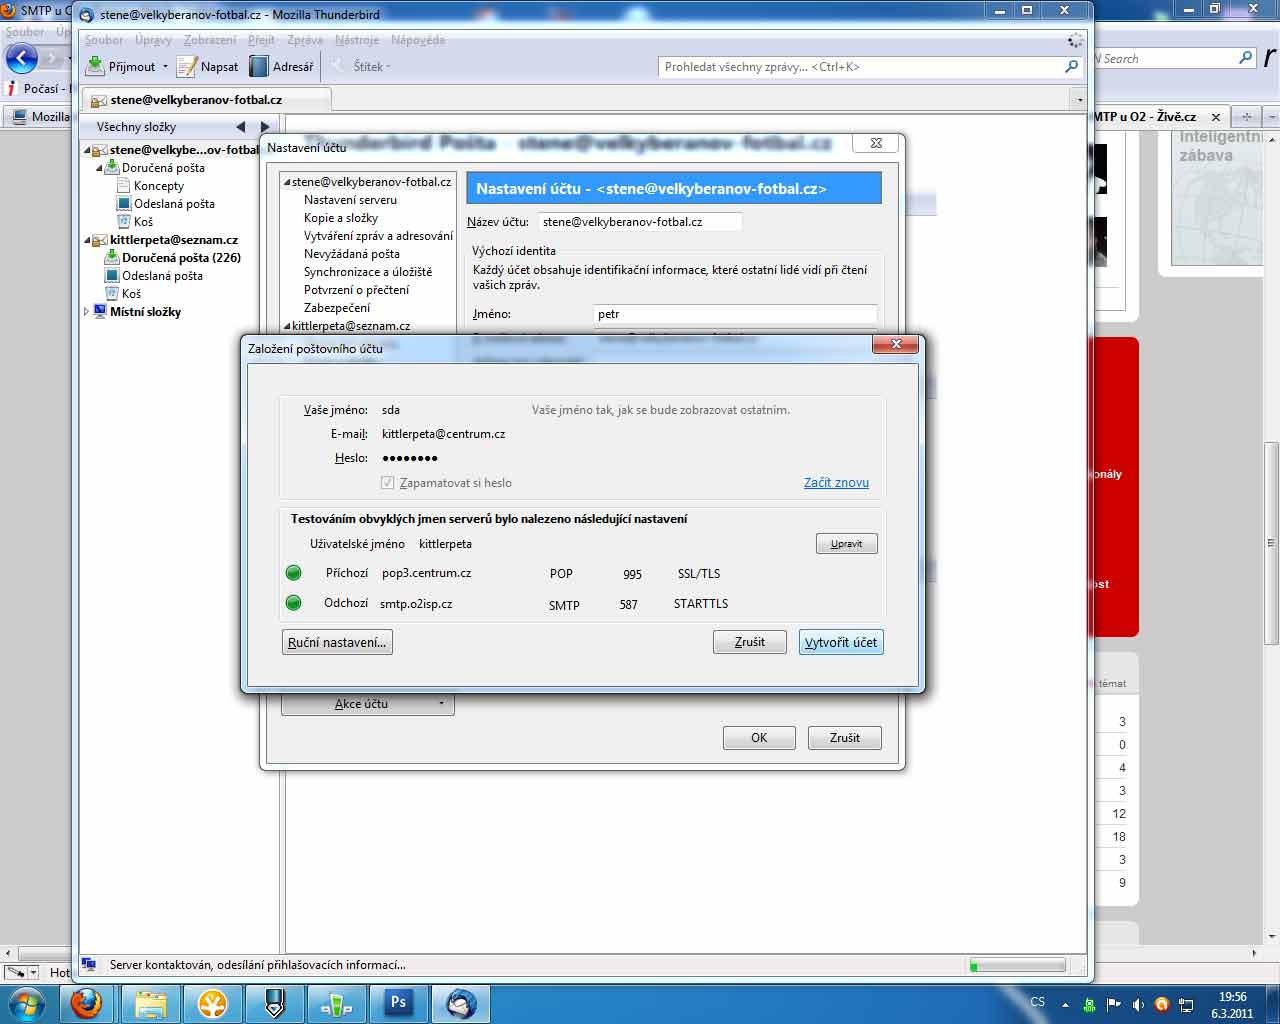Open Windows Explorer from taskbar
1280x1024 pixels.
(x=150, y=1003)
